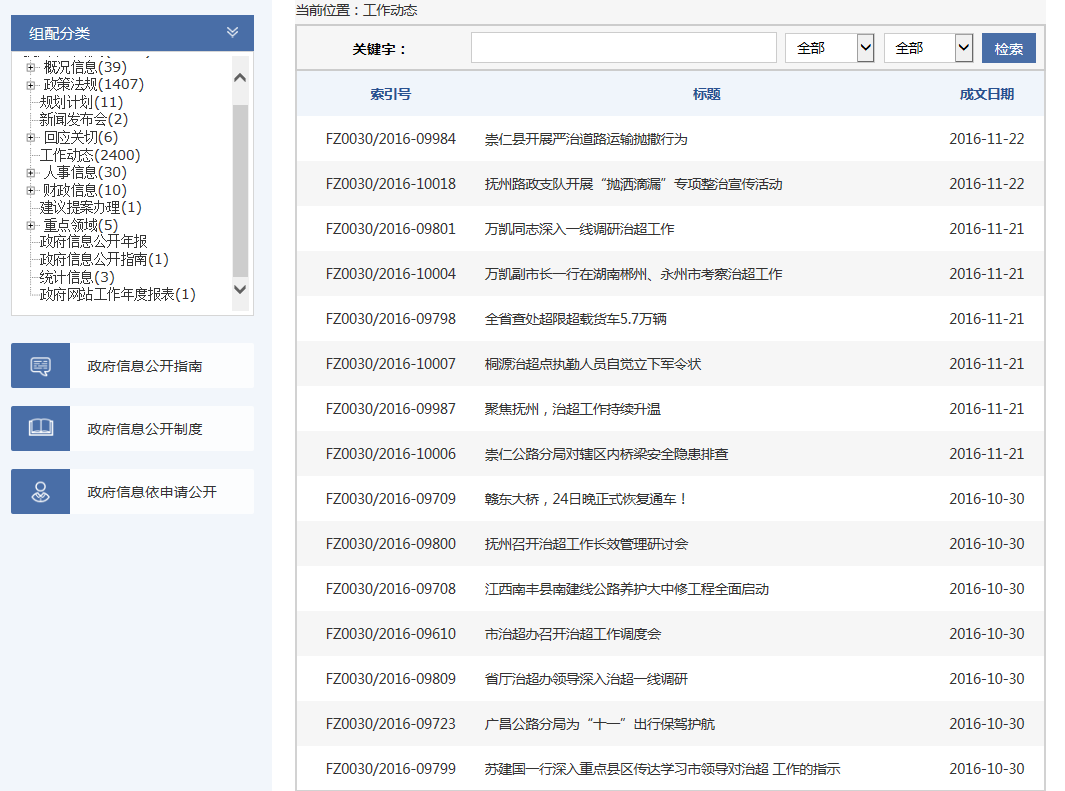Viewport: 1065px width, 791px height.
Task: Click the category tree scrollbar thumb
Action: click(240, 190)
